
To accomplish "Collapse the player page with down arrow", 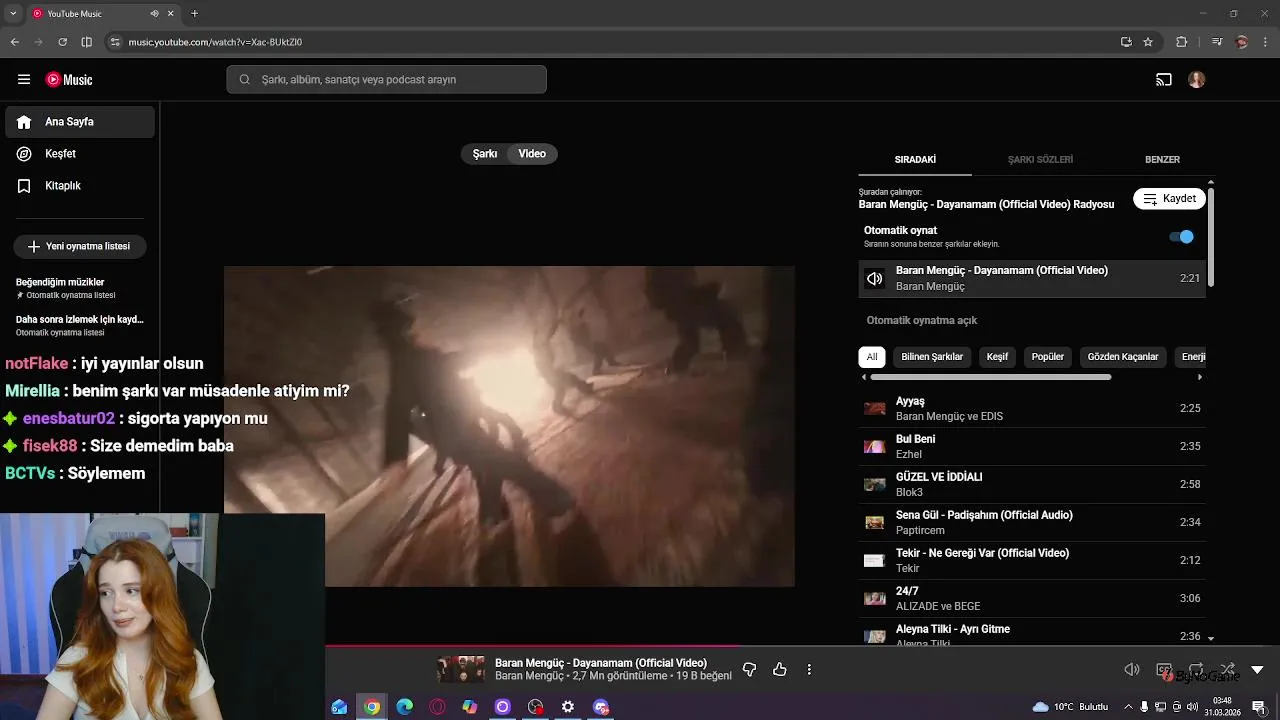I will tap(1258, 669).
